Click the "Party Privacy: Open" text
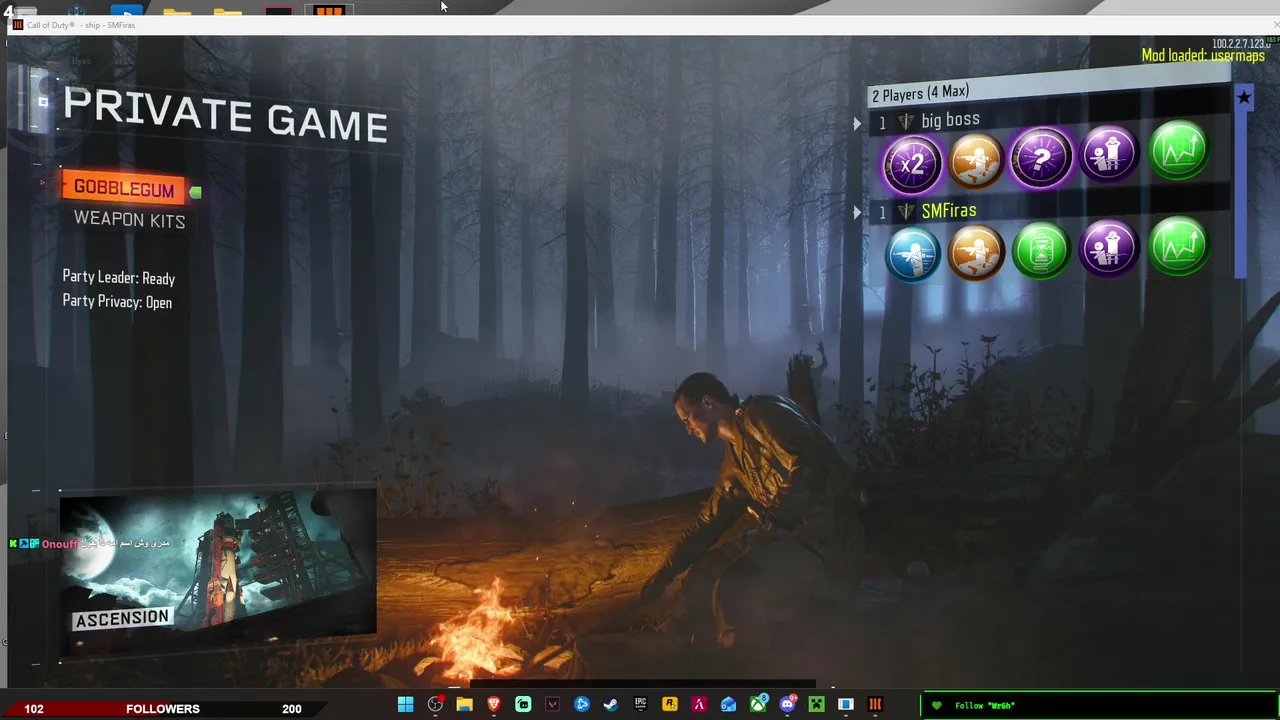The height and width of the screenshot is (720, 1280). (x=117, y=302)
